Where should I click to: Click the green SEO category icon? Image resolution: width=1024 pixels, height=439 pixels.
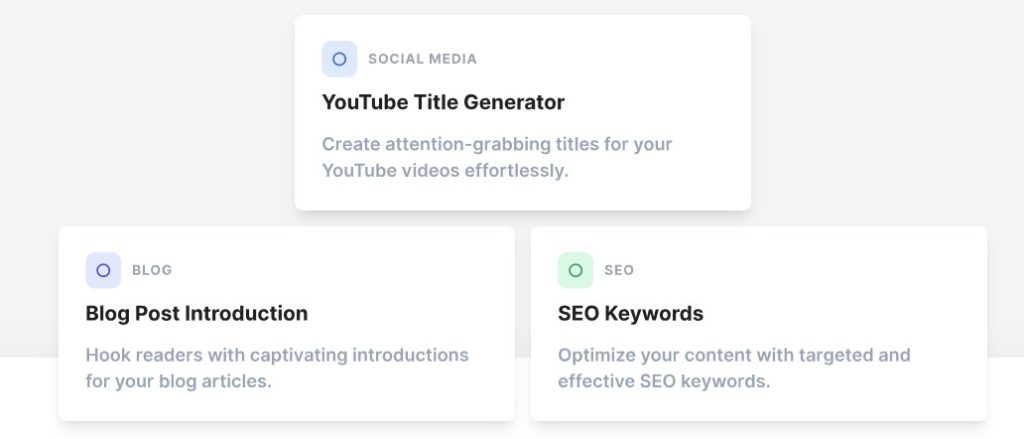575,270
